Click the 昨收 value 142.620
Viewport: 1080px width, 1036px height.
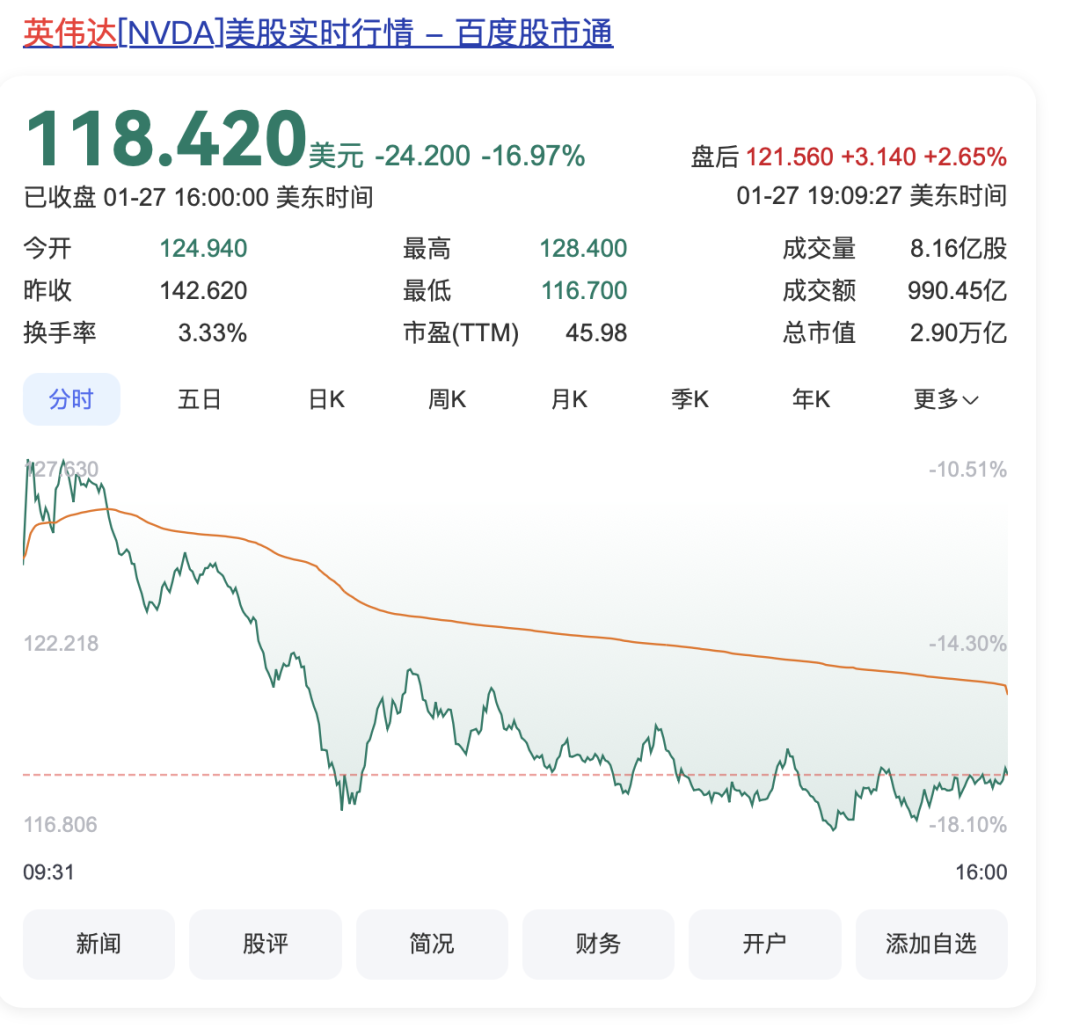(x=203, y=291)
